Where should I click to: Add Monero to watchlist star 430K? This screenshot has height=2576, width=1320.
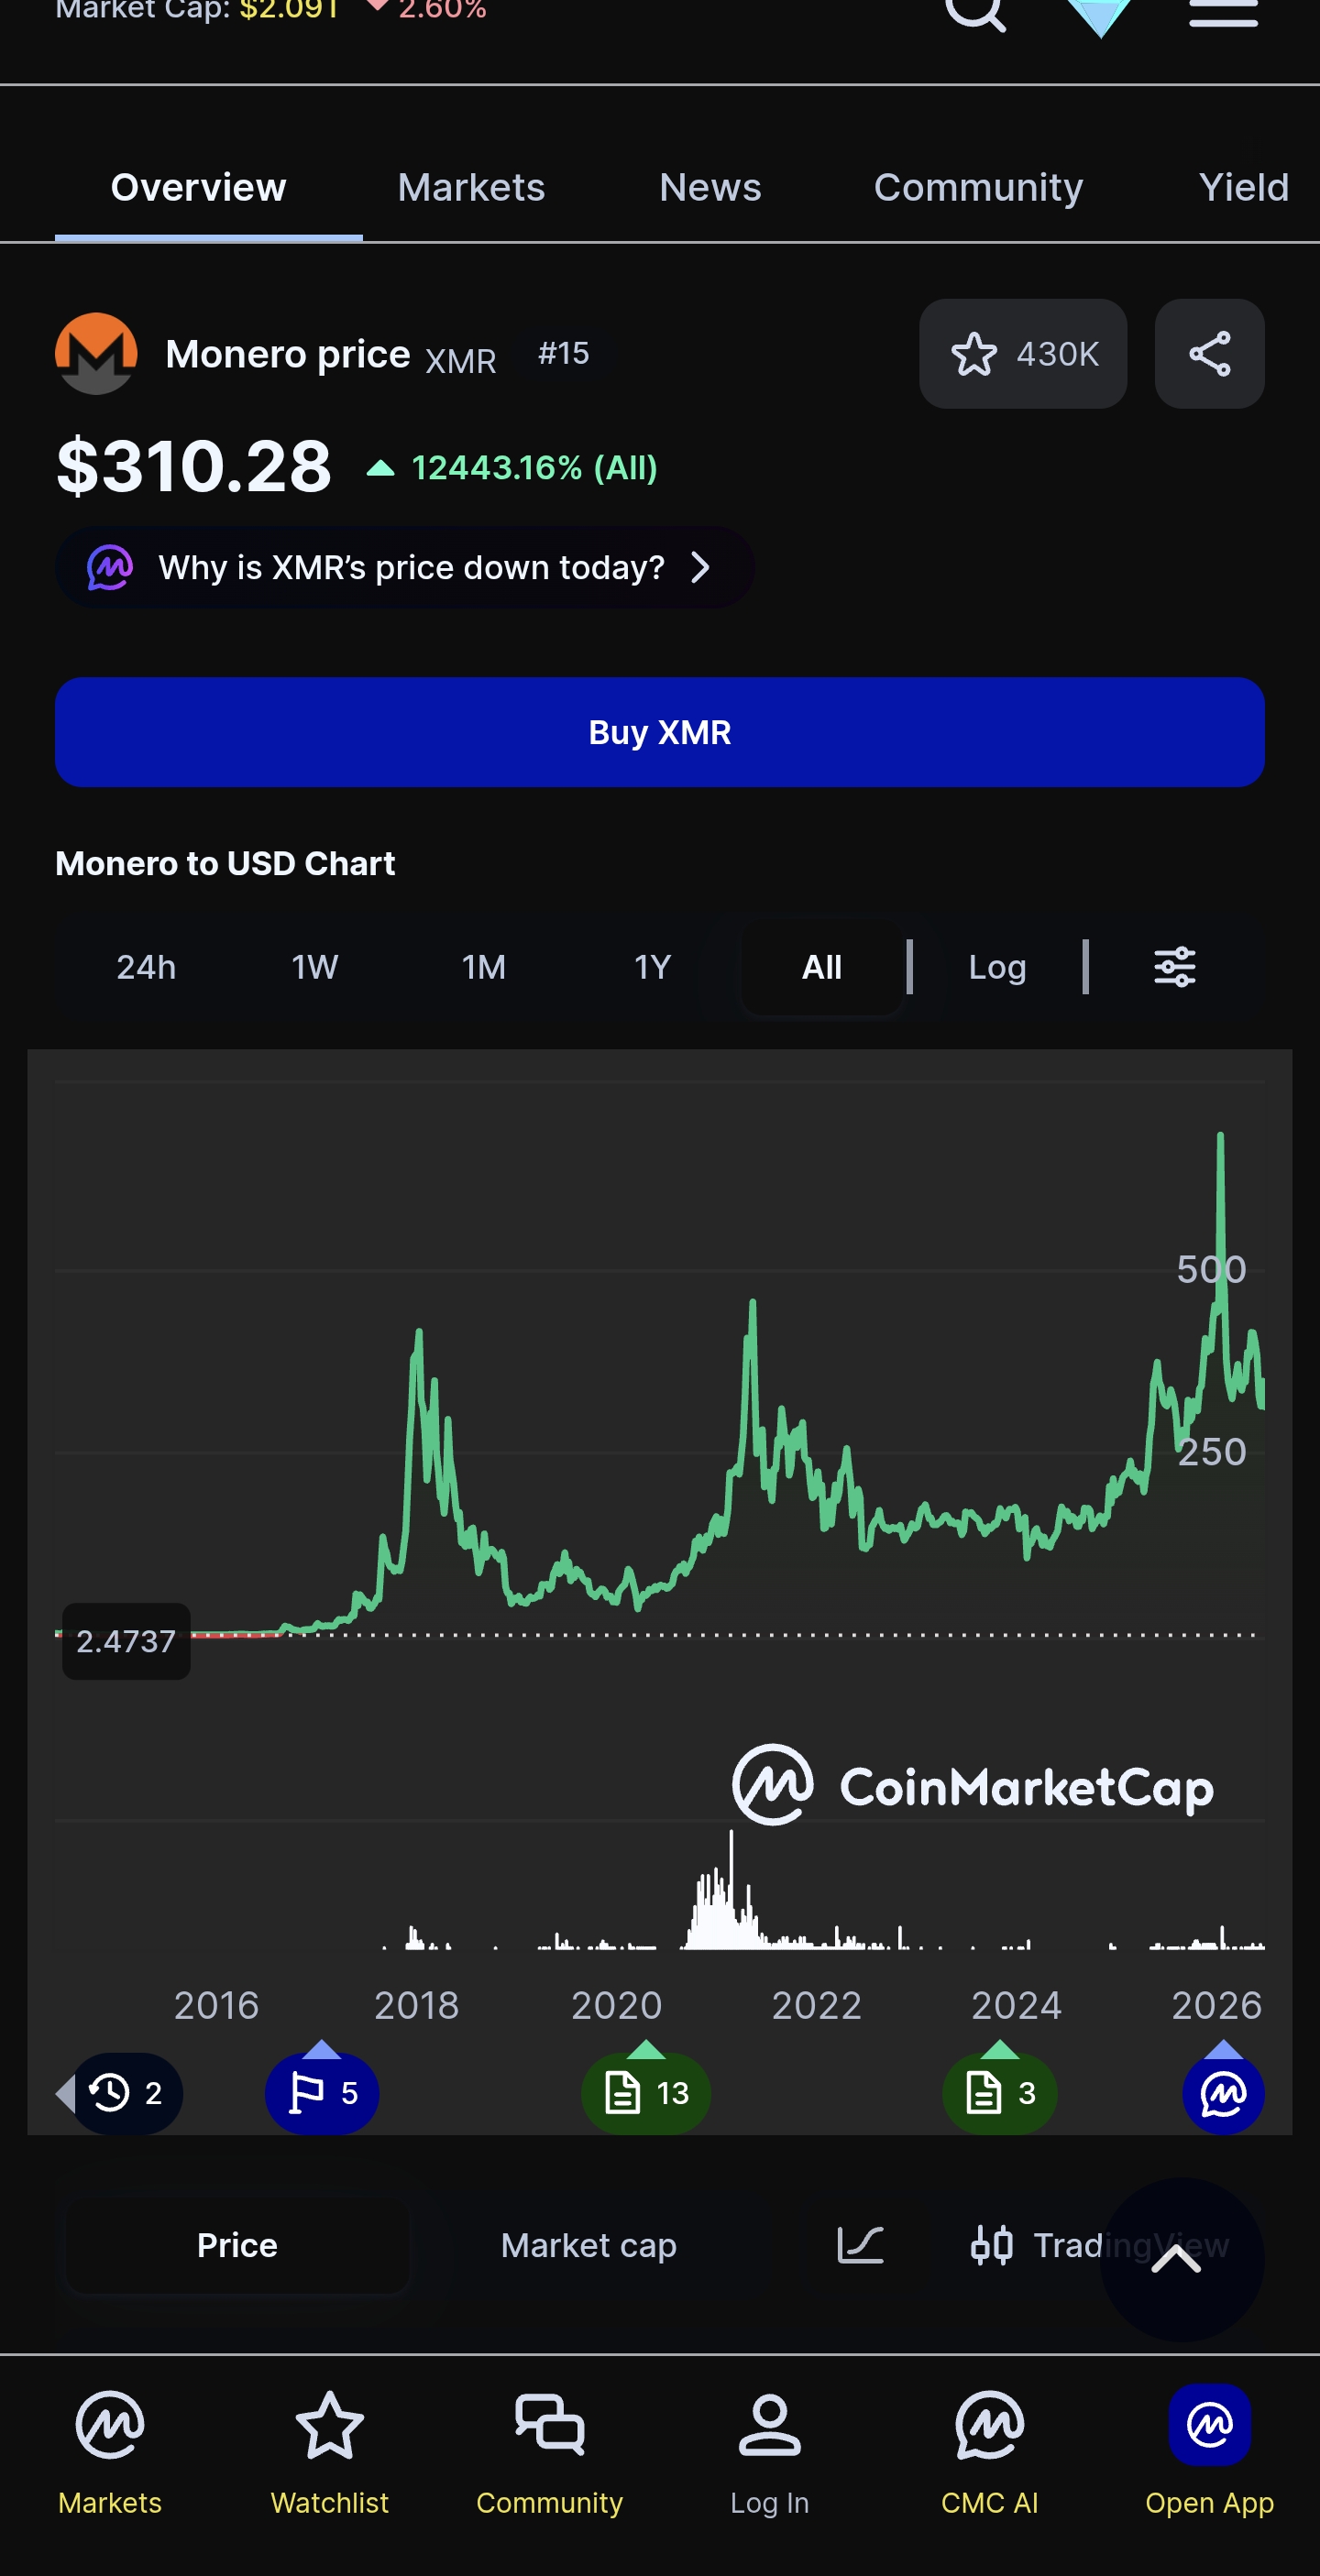pyautogui.click(x=1023, y=354)
